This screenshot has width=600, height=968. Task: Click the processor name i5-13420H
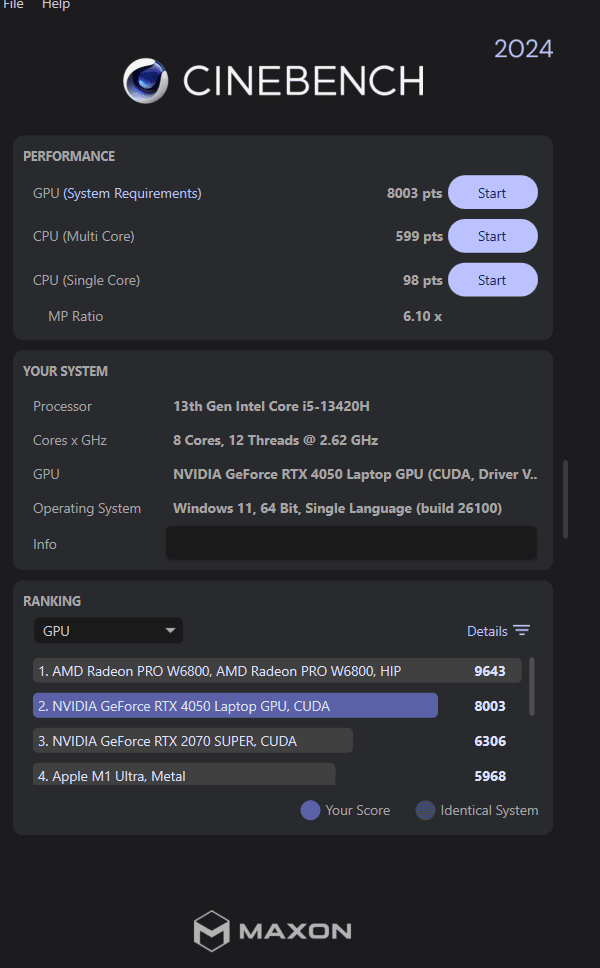272,406
